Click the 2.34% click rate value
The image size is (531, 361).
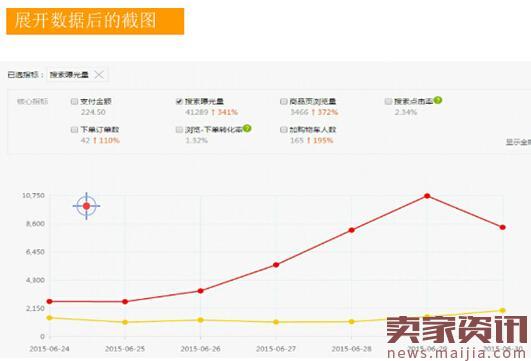click(x=406, y=112)
